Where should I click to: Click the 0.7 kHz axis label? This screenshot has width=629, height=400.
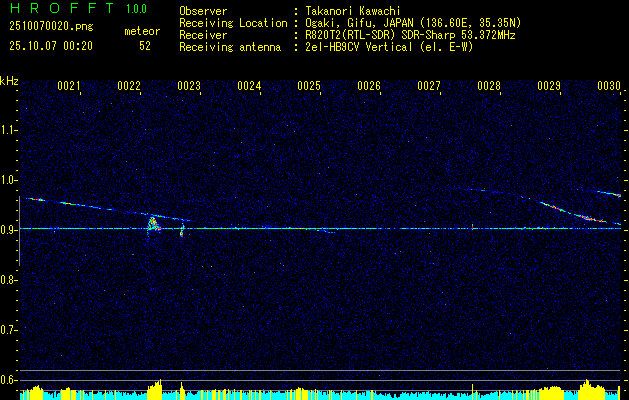click(7, 330)
